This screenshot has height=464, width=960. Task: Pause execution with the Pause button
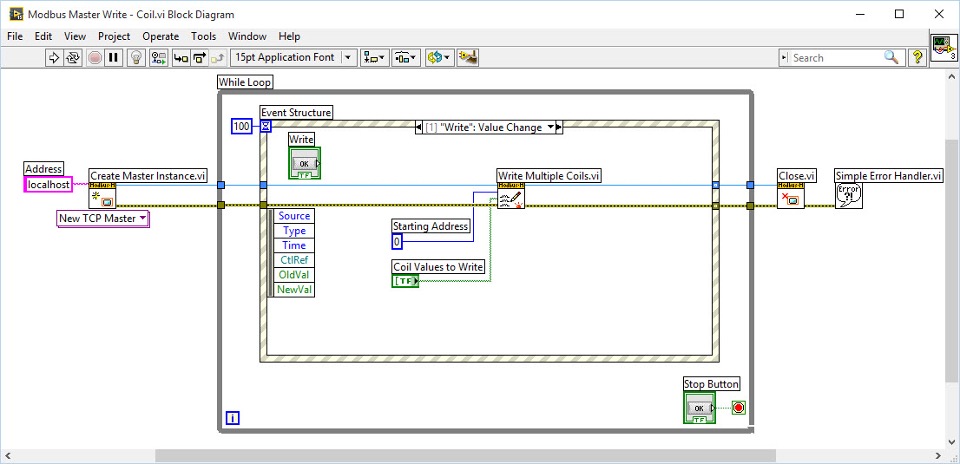click(x=113, y=58)
